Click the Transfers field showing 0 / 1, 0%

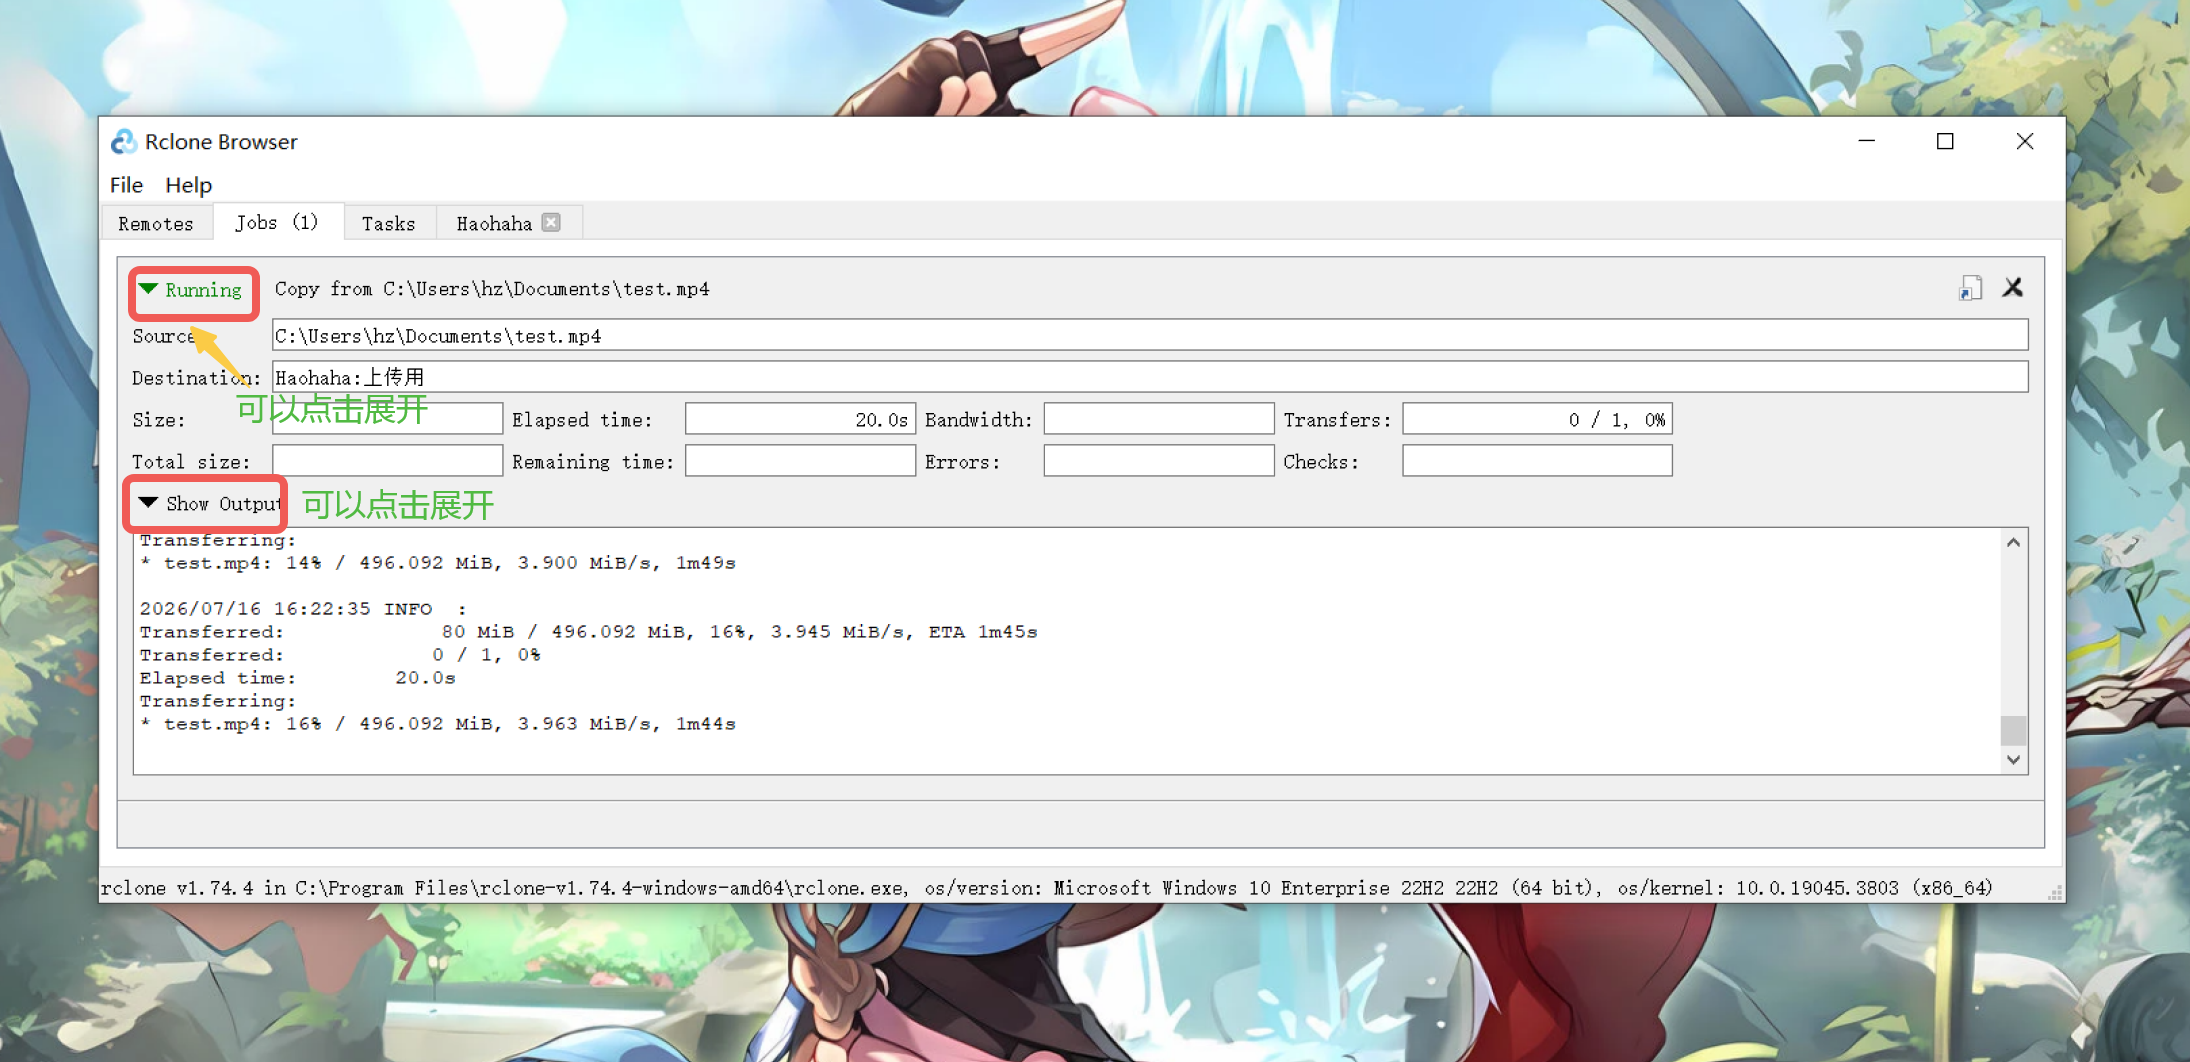point(1537,419)
